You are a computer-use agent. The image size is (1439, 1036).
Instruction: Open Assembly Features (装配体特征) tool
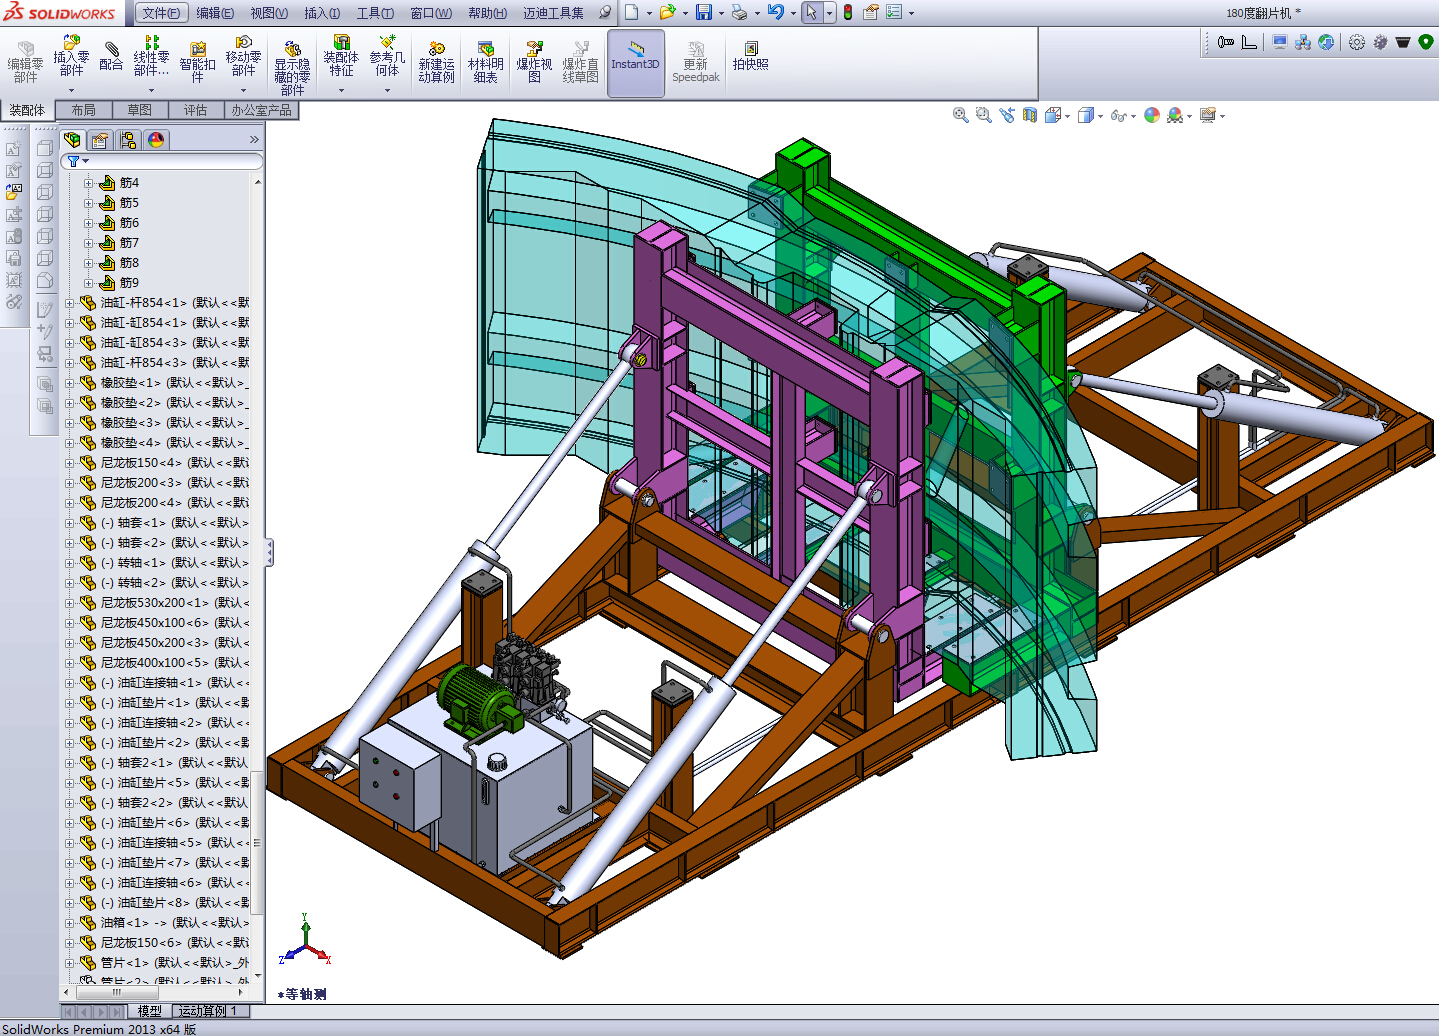coord(341,56)
